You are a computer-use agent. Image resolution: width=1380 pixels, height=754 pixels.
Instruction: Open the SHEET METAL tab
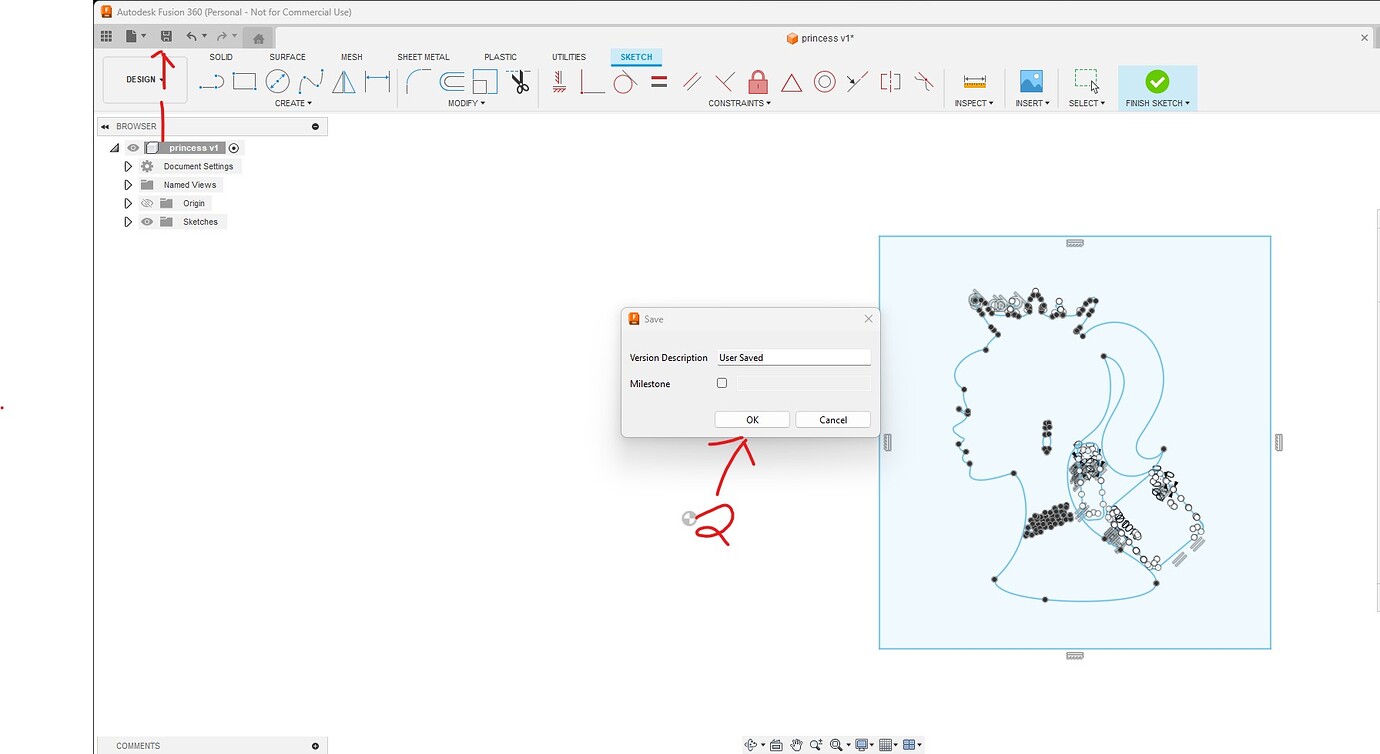[x=423, y=57]
